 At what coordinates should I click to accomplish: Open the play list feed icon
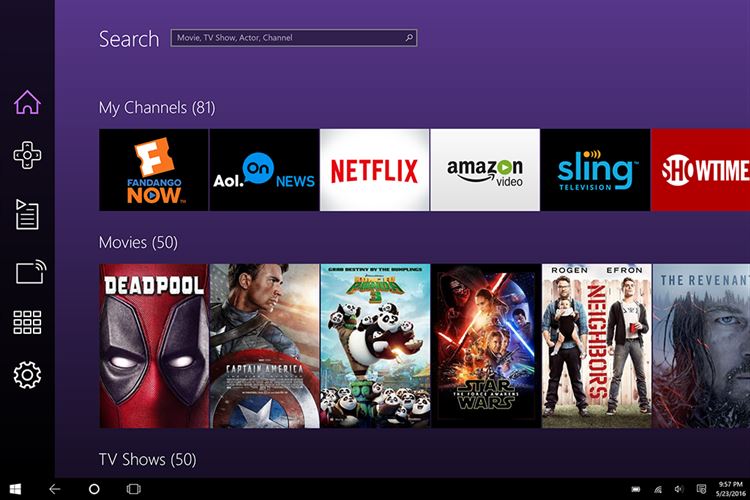coord(27,214)
